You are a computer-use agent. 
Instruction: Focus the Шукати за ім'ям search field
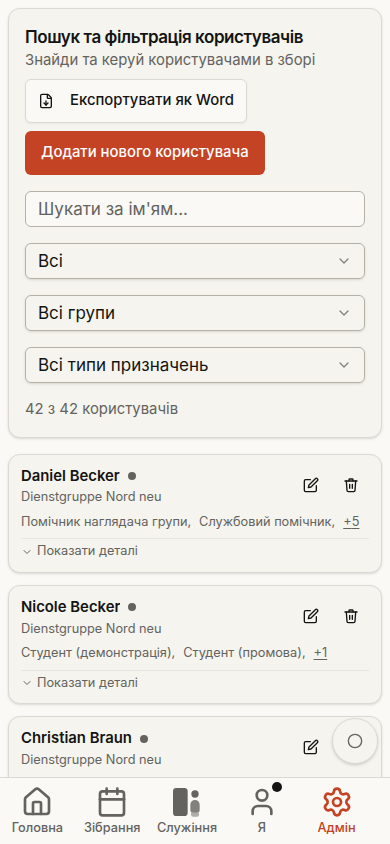click(x=195, y=209)
